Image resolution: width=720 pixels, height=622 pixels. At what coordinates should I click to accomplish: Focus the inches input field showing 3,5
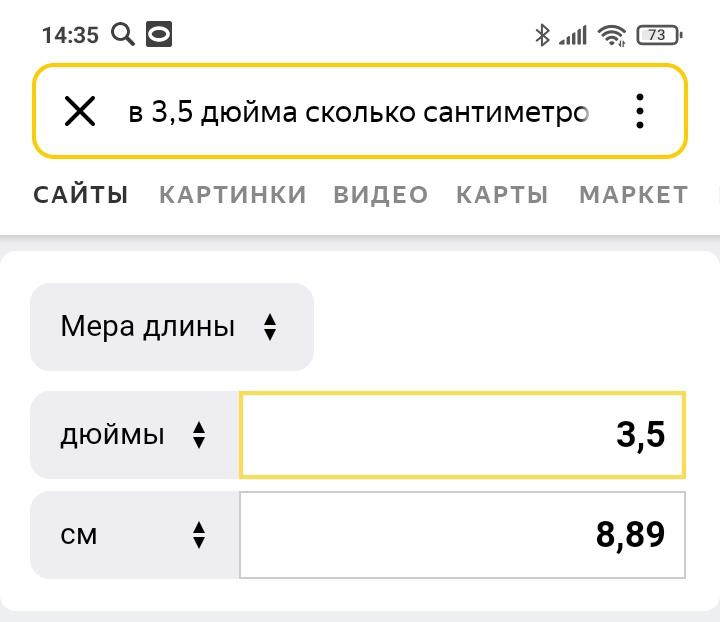[462, 435]
